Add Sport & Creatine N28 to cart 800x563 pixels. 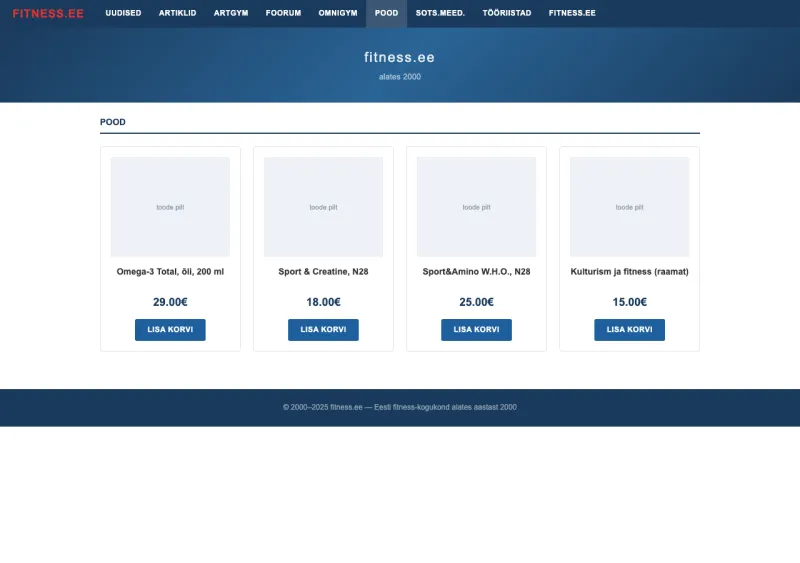[323, 330]
